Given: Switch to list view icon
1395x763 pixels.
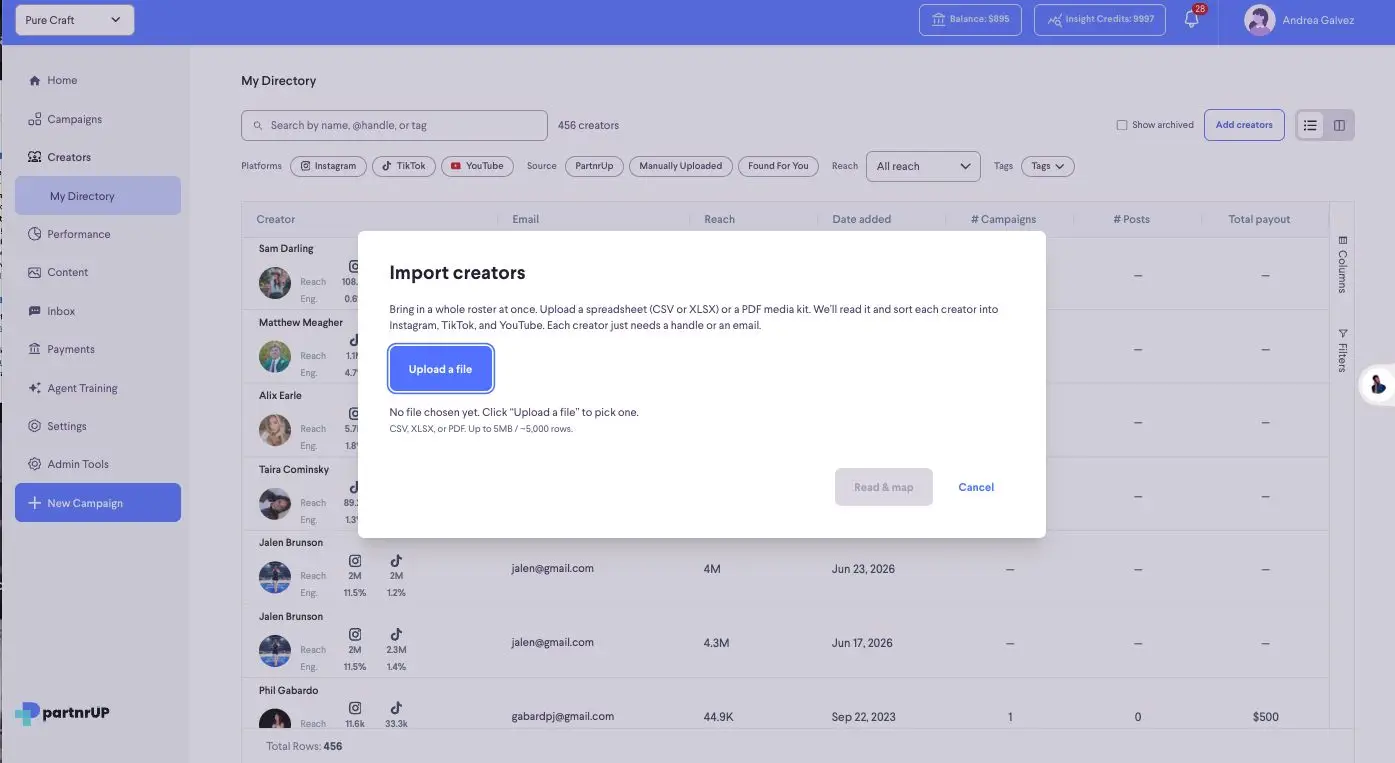Looking at the screenshot, I should pos(1310,125).
